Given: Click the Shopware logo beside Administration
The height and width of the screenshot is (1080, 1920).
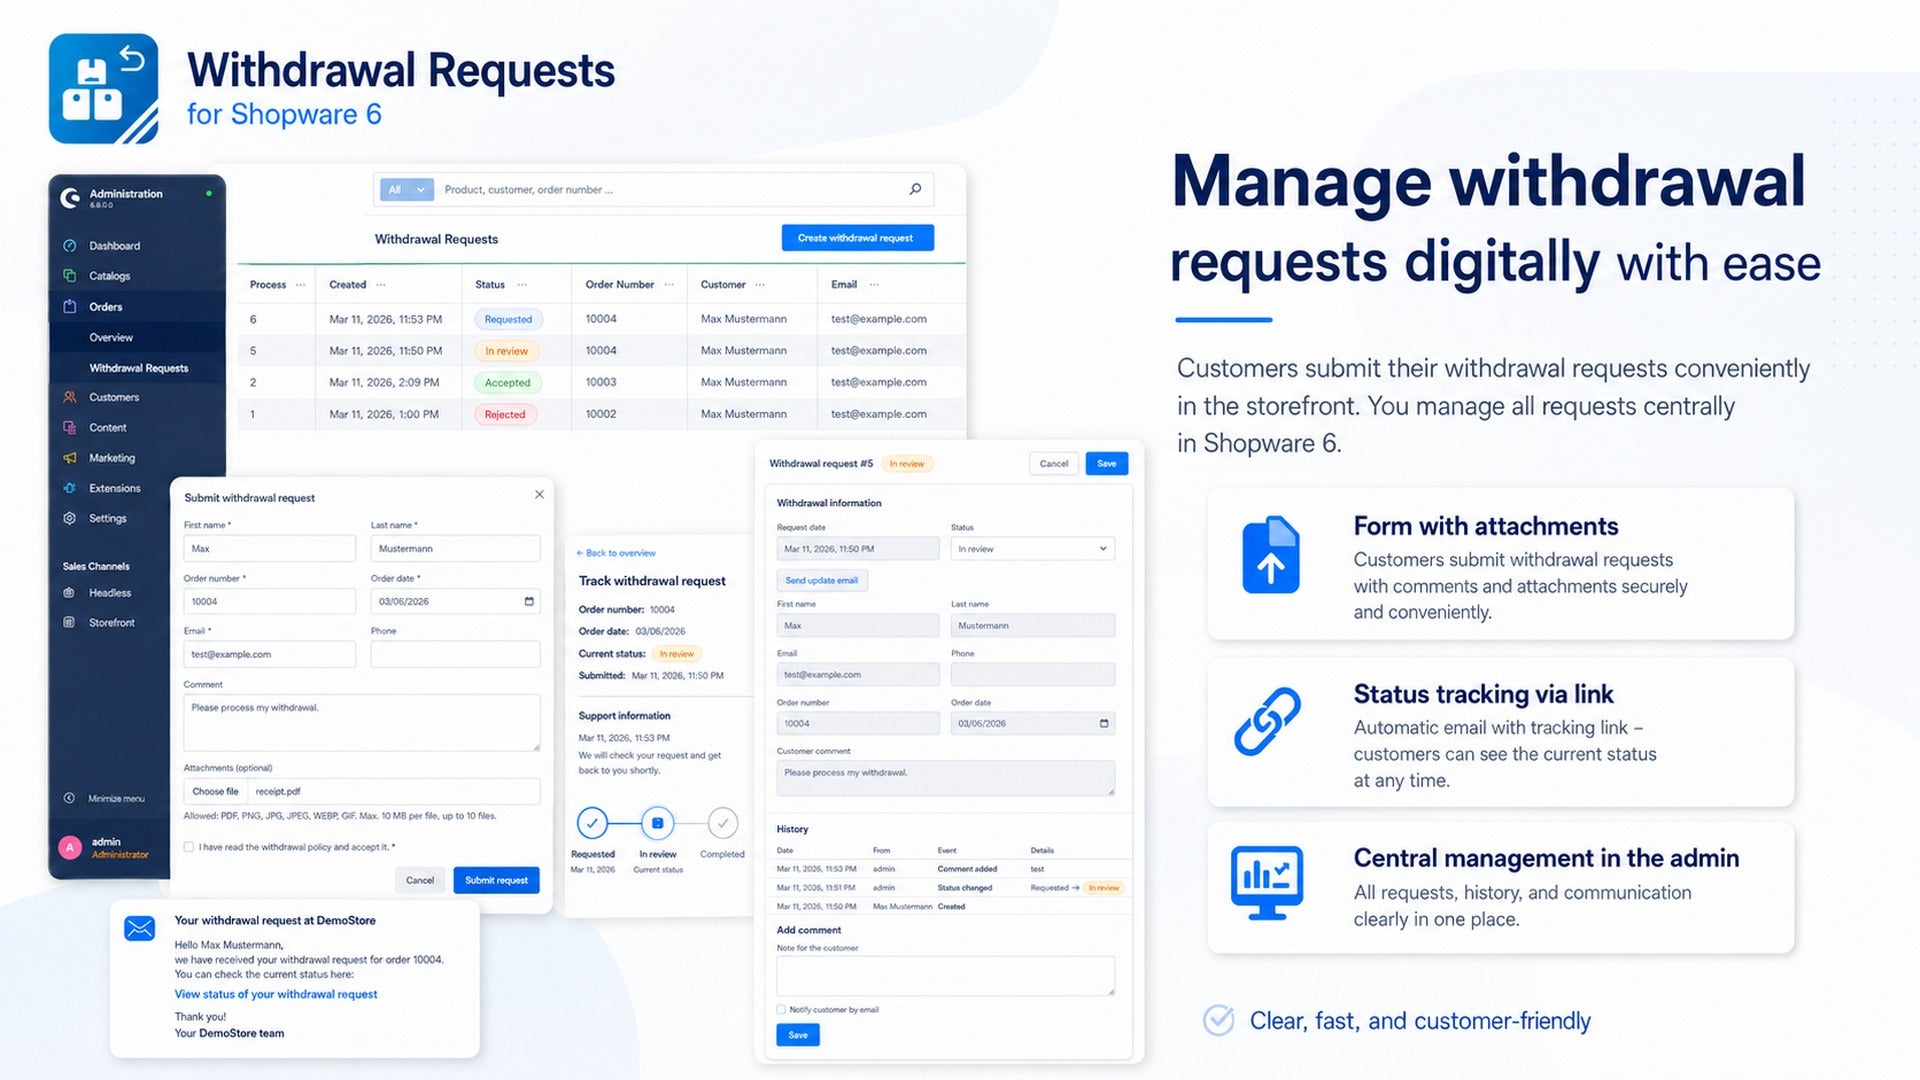Looking at the screenshot, I should (x=70, y=198).
